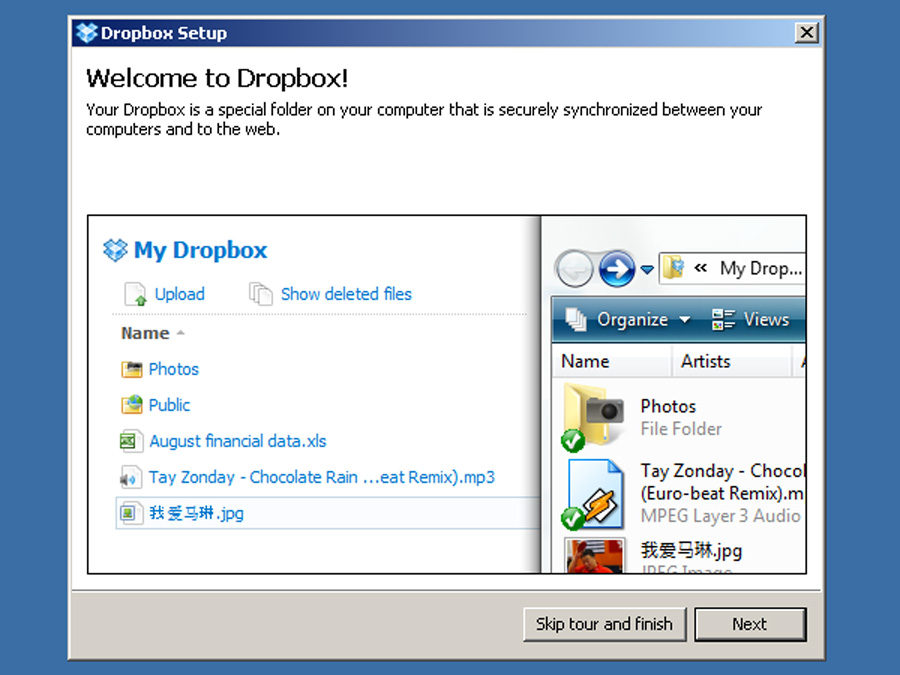Click the mp3 audio speaker icon
The height and width of the screenshot is (675, 900).
(129, 477)
